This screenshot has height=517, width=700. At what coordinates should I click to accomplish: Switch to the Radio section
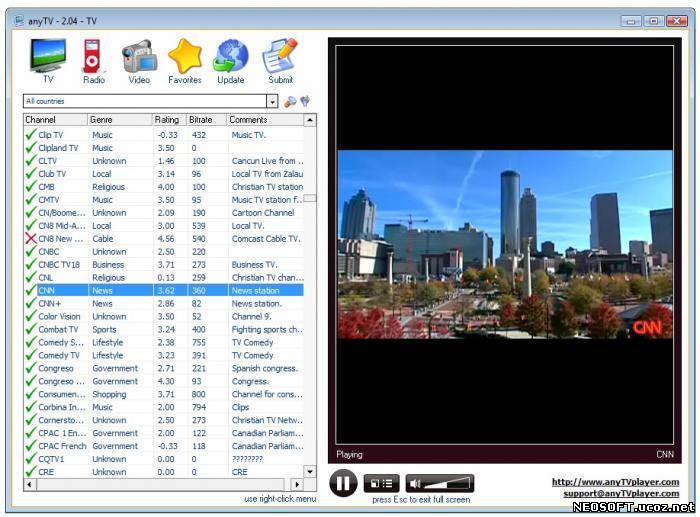[x=93, y=61]
